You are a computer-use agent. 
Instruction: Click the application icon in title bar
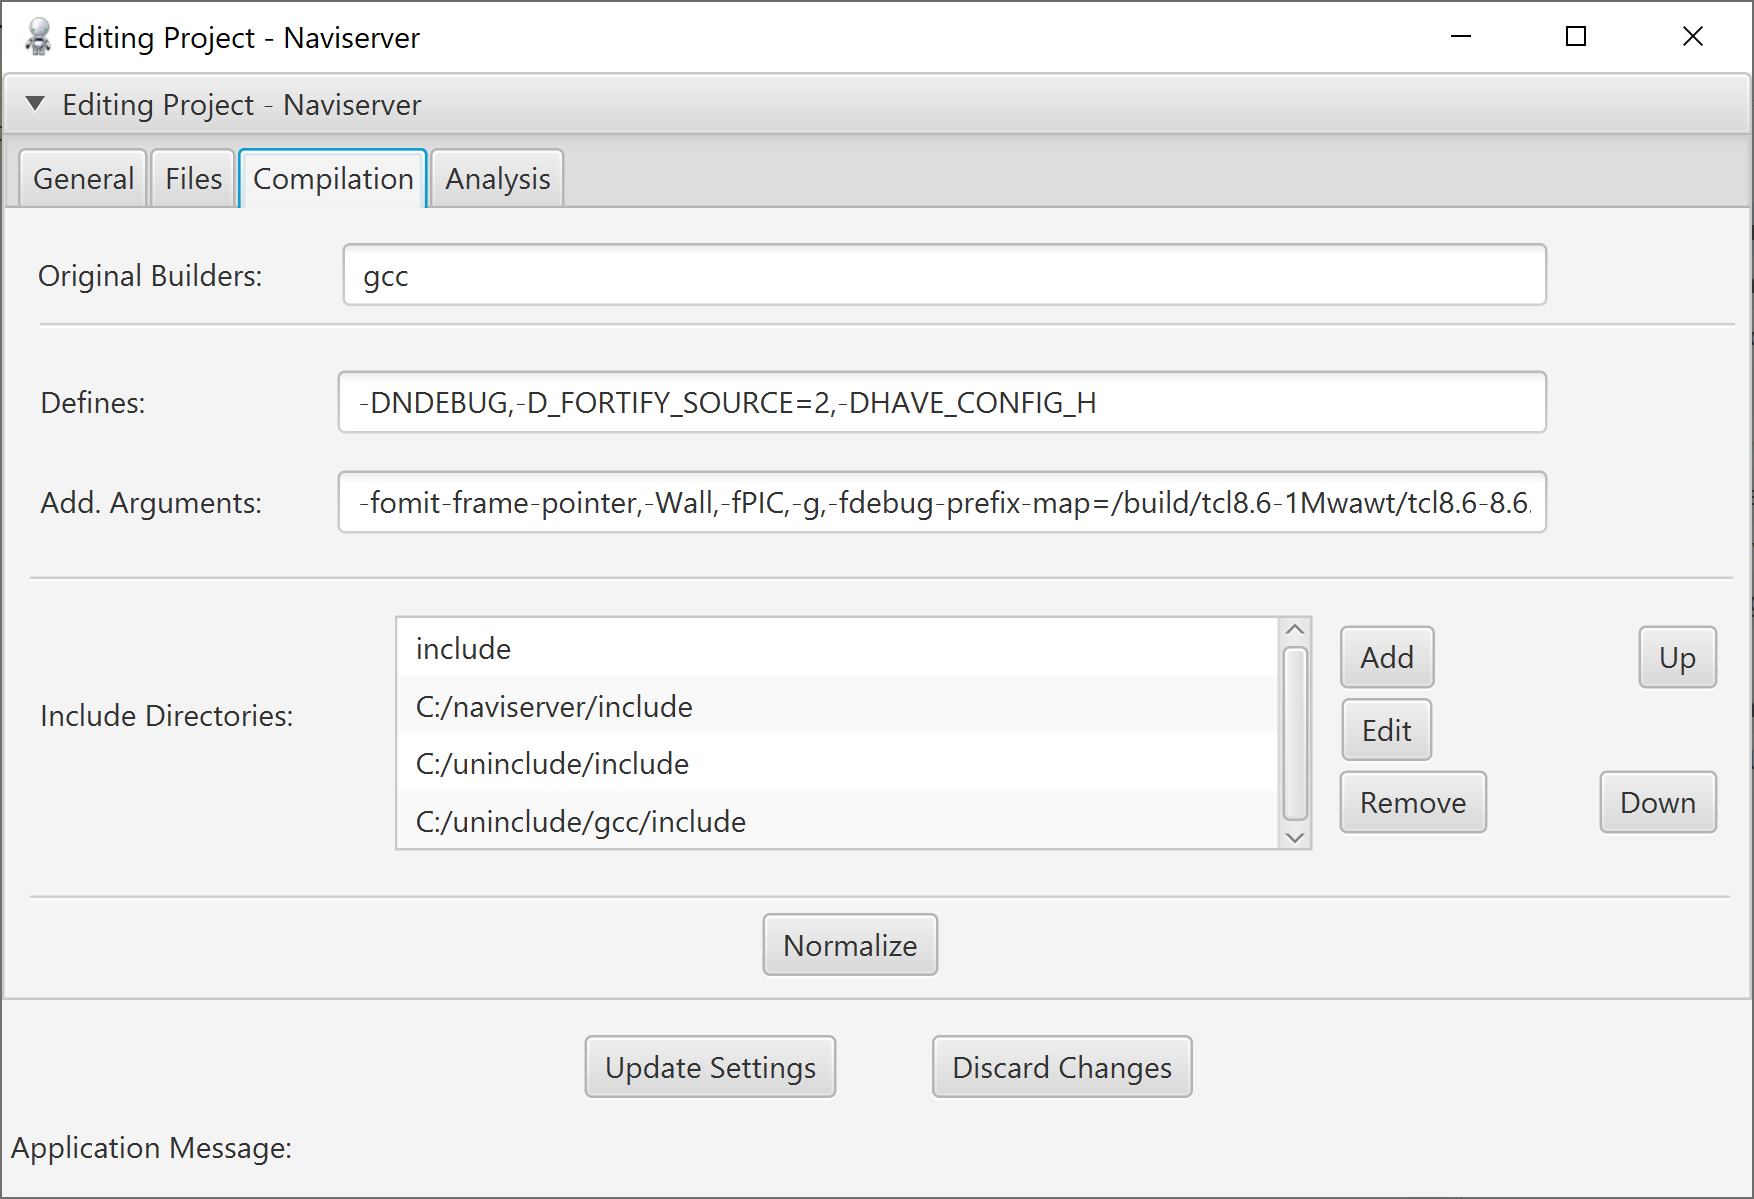click(37, 37)
